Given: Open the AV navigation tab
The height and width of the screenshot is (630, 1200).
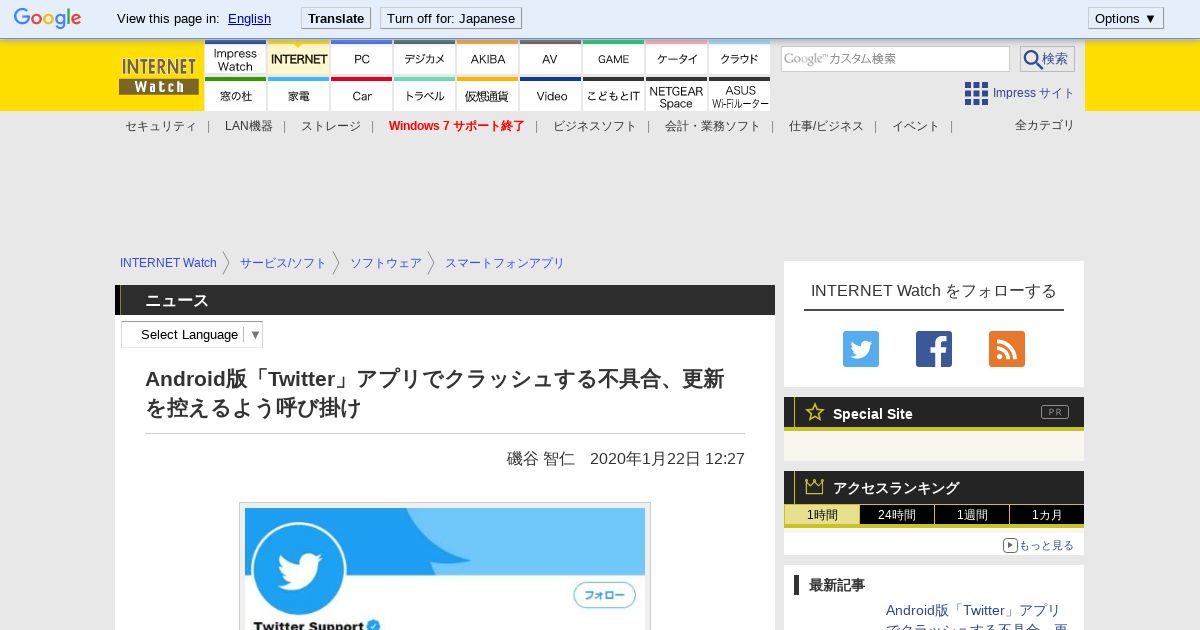Looking at the screenshot, I should pos(550,59).
